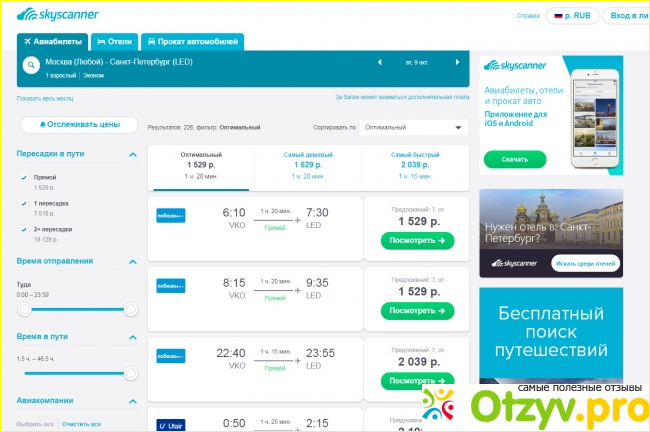Uncheck the Прямой direct flights checkbox
The height and width of the screenshot is (432, 650).
tap(24, 176)
